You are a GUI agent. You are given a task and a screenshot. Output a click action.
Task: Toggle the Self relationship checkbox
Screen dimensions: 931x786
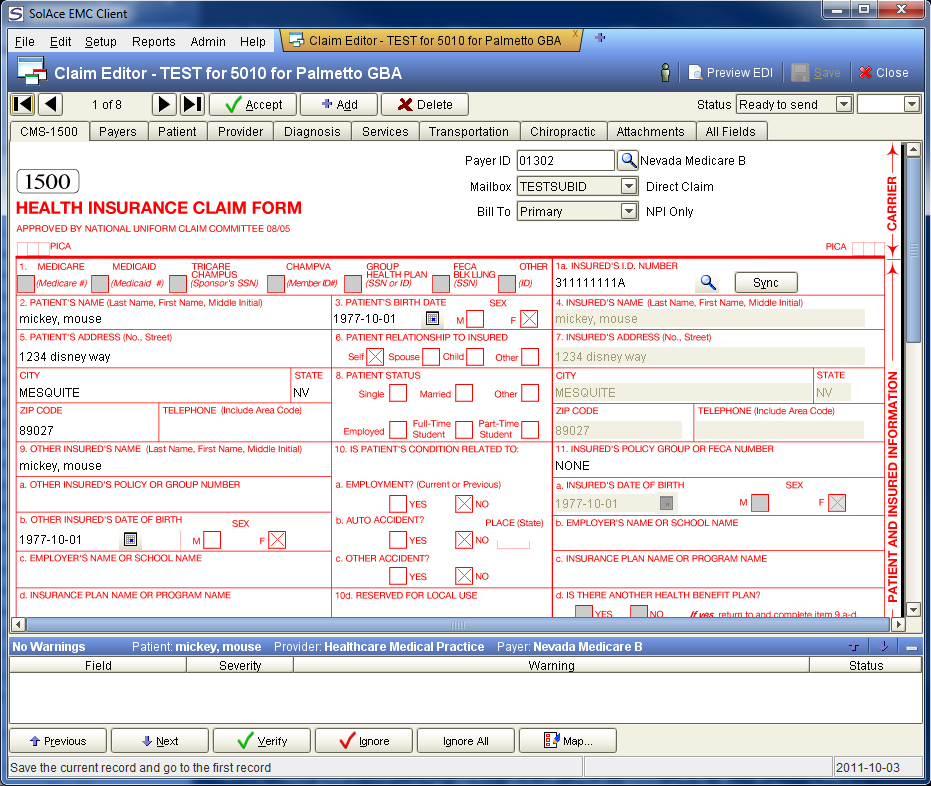click(375, 357)
